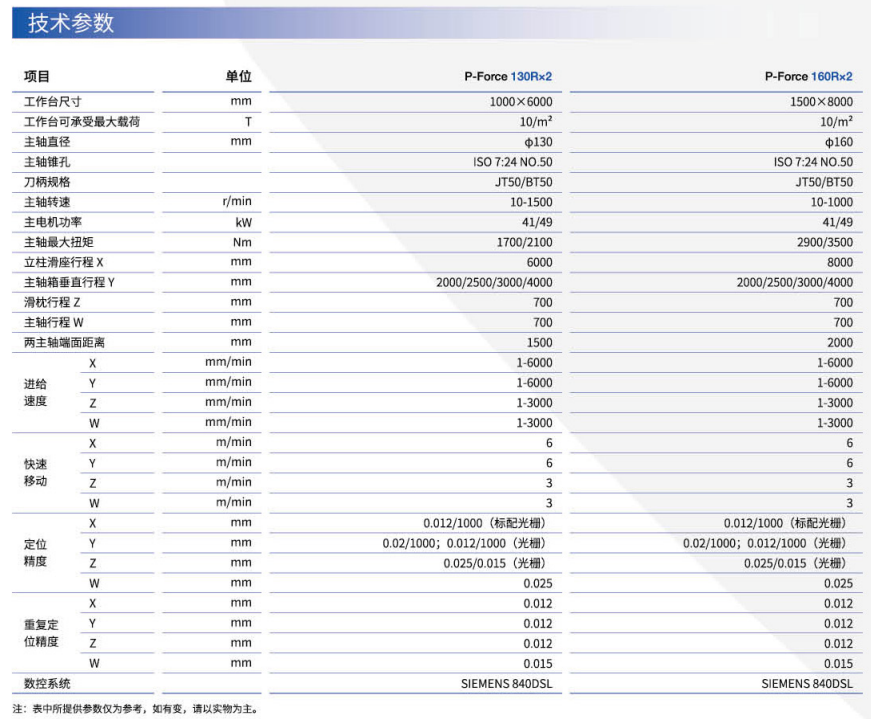The height and width of the screenshot is (719, 871).
Task: Click 160R×2 JT50/BT50 tool holder value
Action: (824, 182)
